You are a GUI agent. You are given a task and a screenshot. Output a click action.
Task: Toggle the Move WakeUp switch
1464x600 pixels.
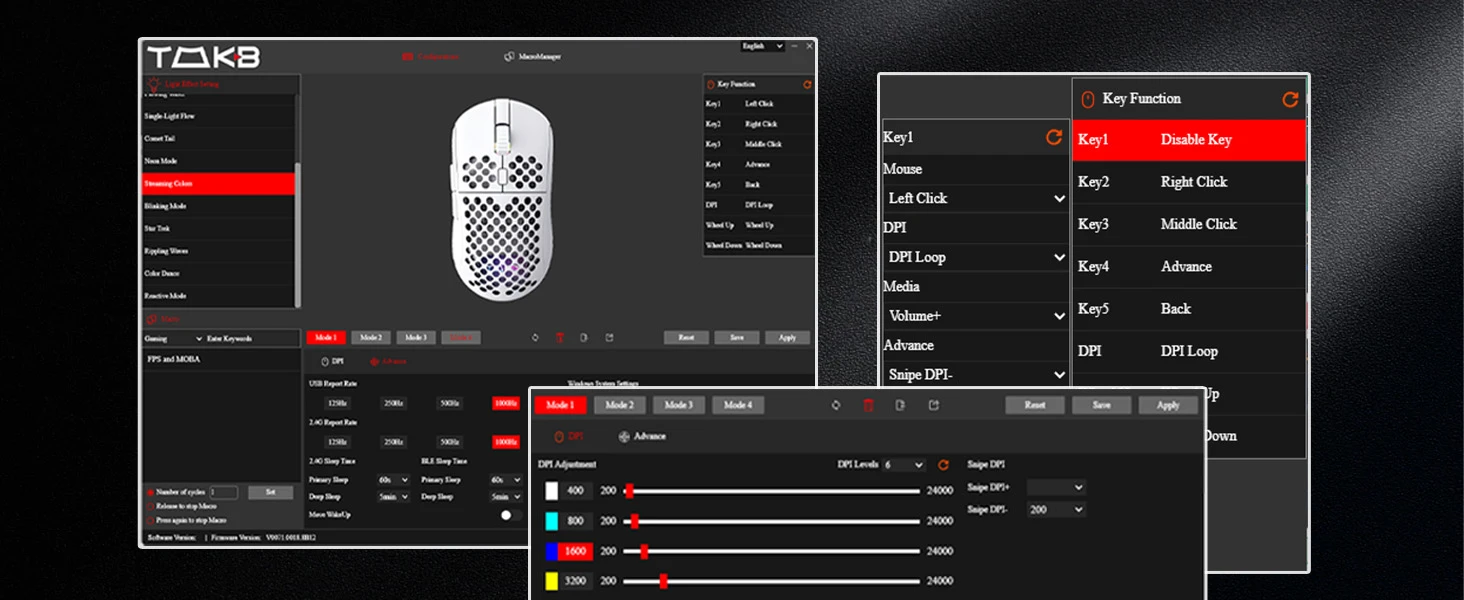pyautogui.click(x=510, y=515)
